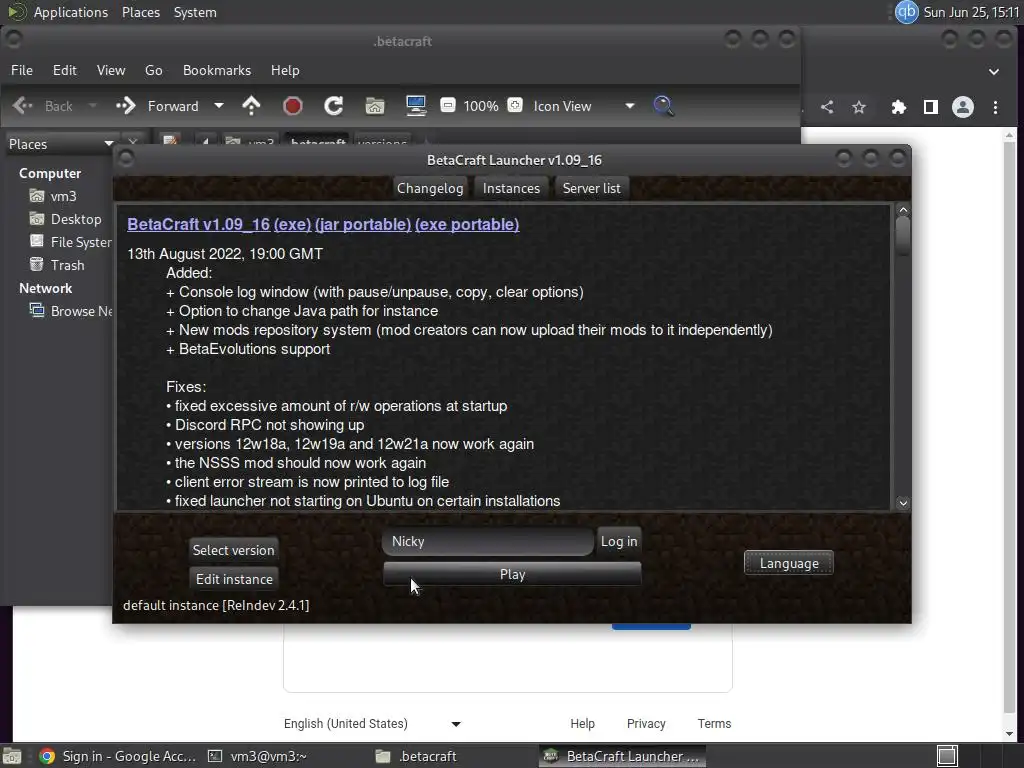
Task: Click the changelog scrollbar thumb
Action: pos(903,236)
